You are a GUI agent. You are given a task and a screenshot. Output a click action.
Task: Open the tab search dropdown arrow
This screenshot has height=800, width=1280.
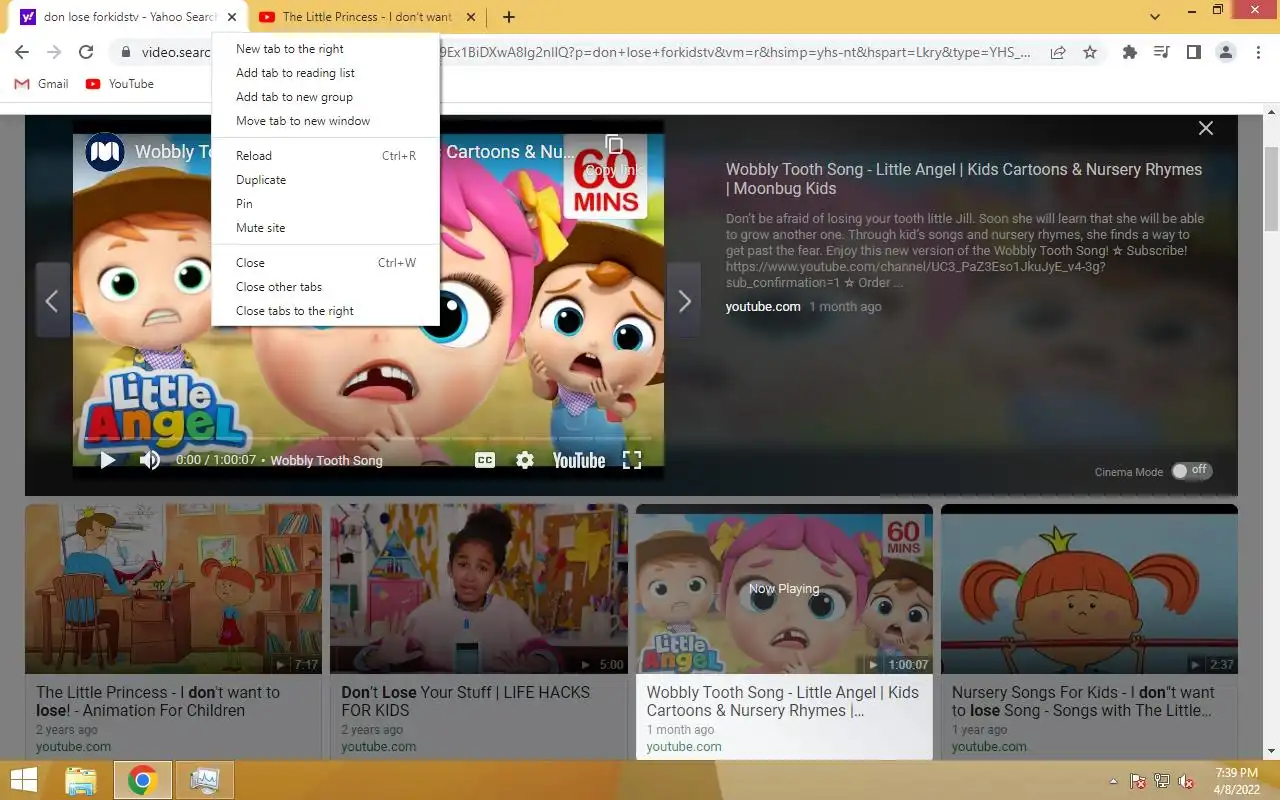[1155, 17]
